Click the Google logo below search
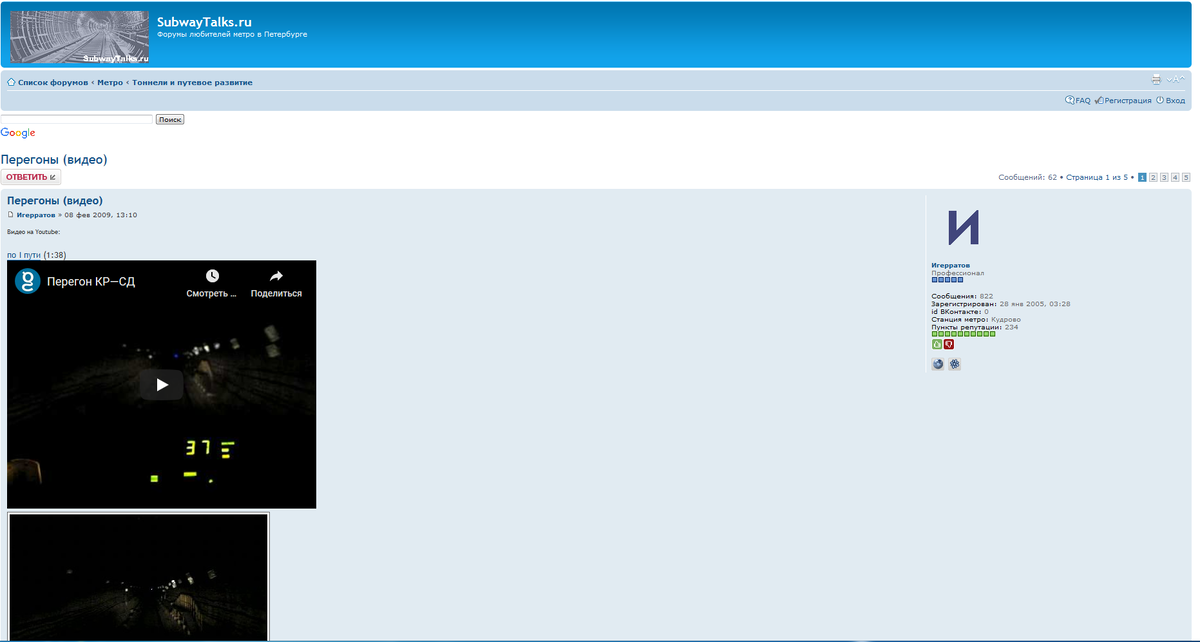The width and height of the screenshot is (1200, 642). 18,133
